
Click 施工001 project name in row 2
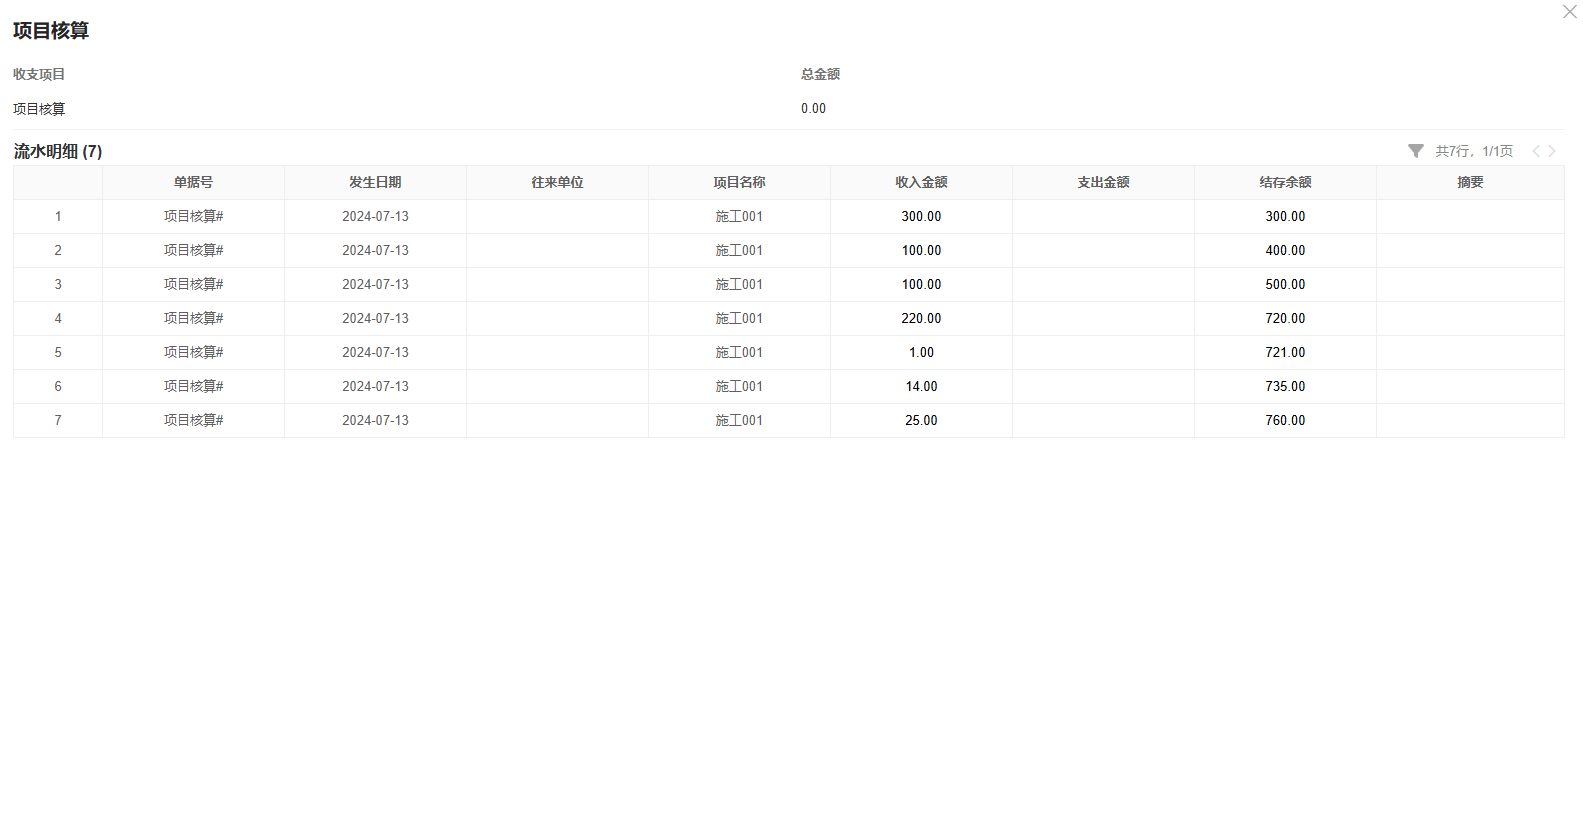pos(739,250)
